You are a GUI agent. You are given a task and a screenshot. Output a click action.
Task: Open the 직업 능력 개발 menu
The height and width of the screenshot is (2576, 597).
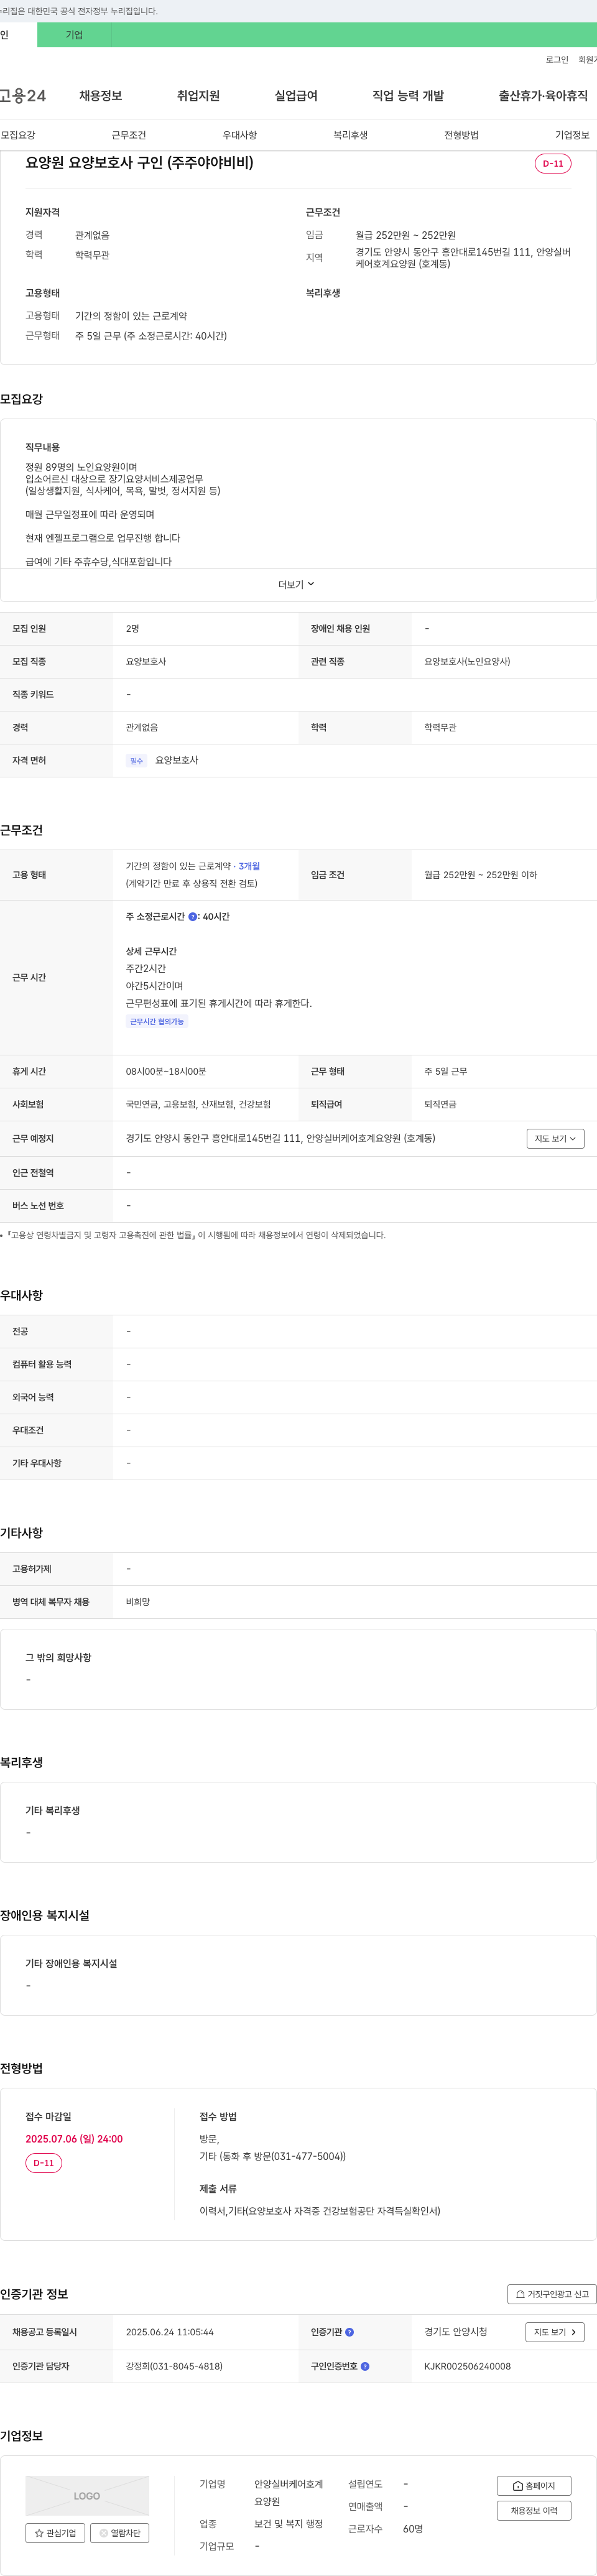(x=408, y=96)
